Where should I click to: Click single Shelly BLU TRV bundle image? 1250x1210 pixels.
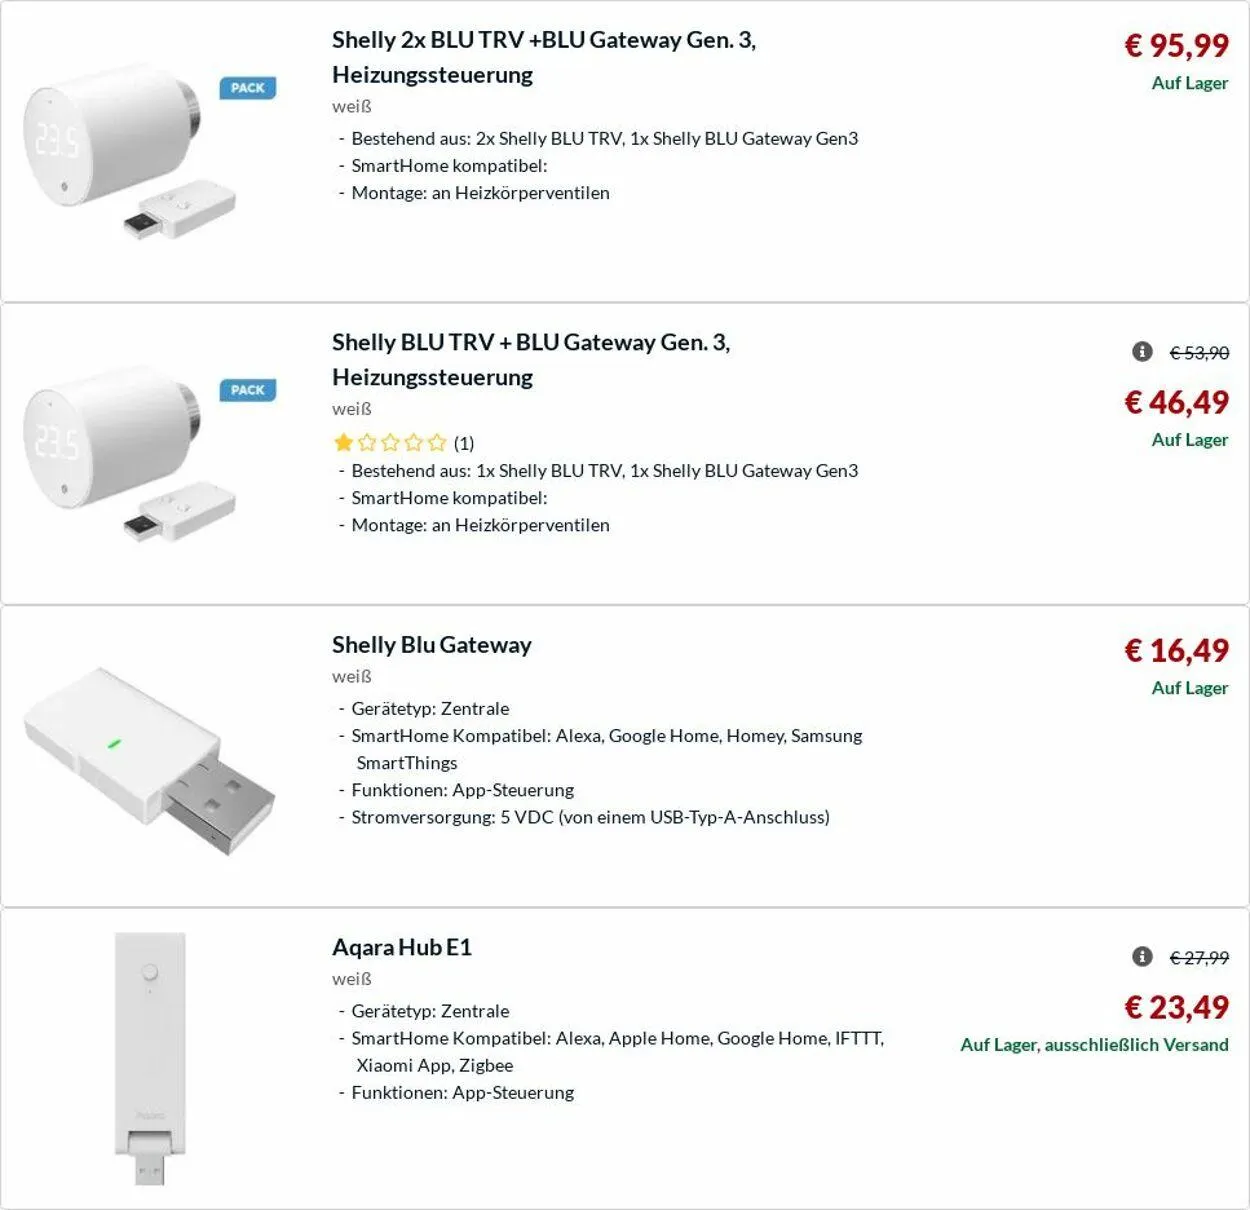click(x=130, y=452)
